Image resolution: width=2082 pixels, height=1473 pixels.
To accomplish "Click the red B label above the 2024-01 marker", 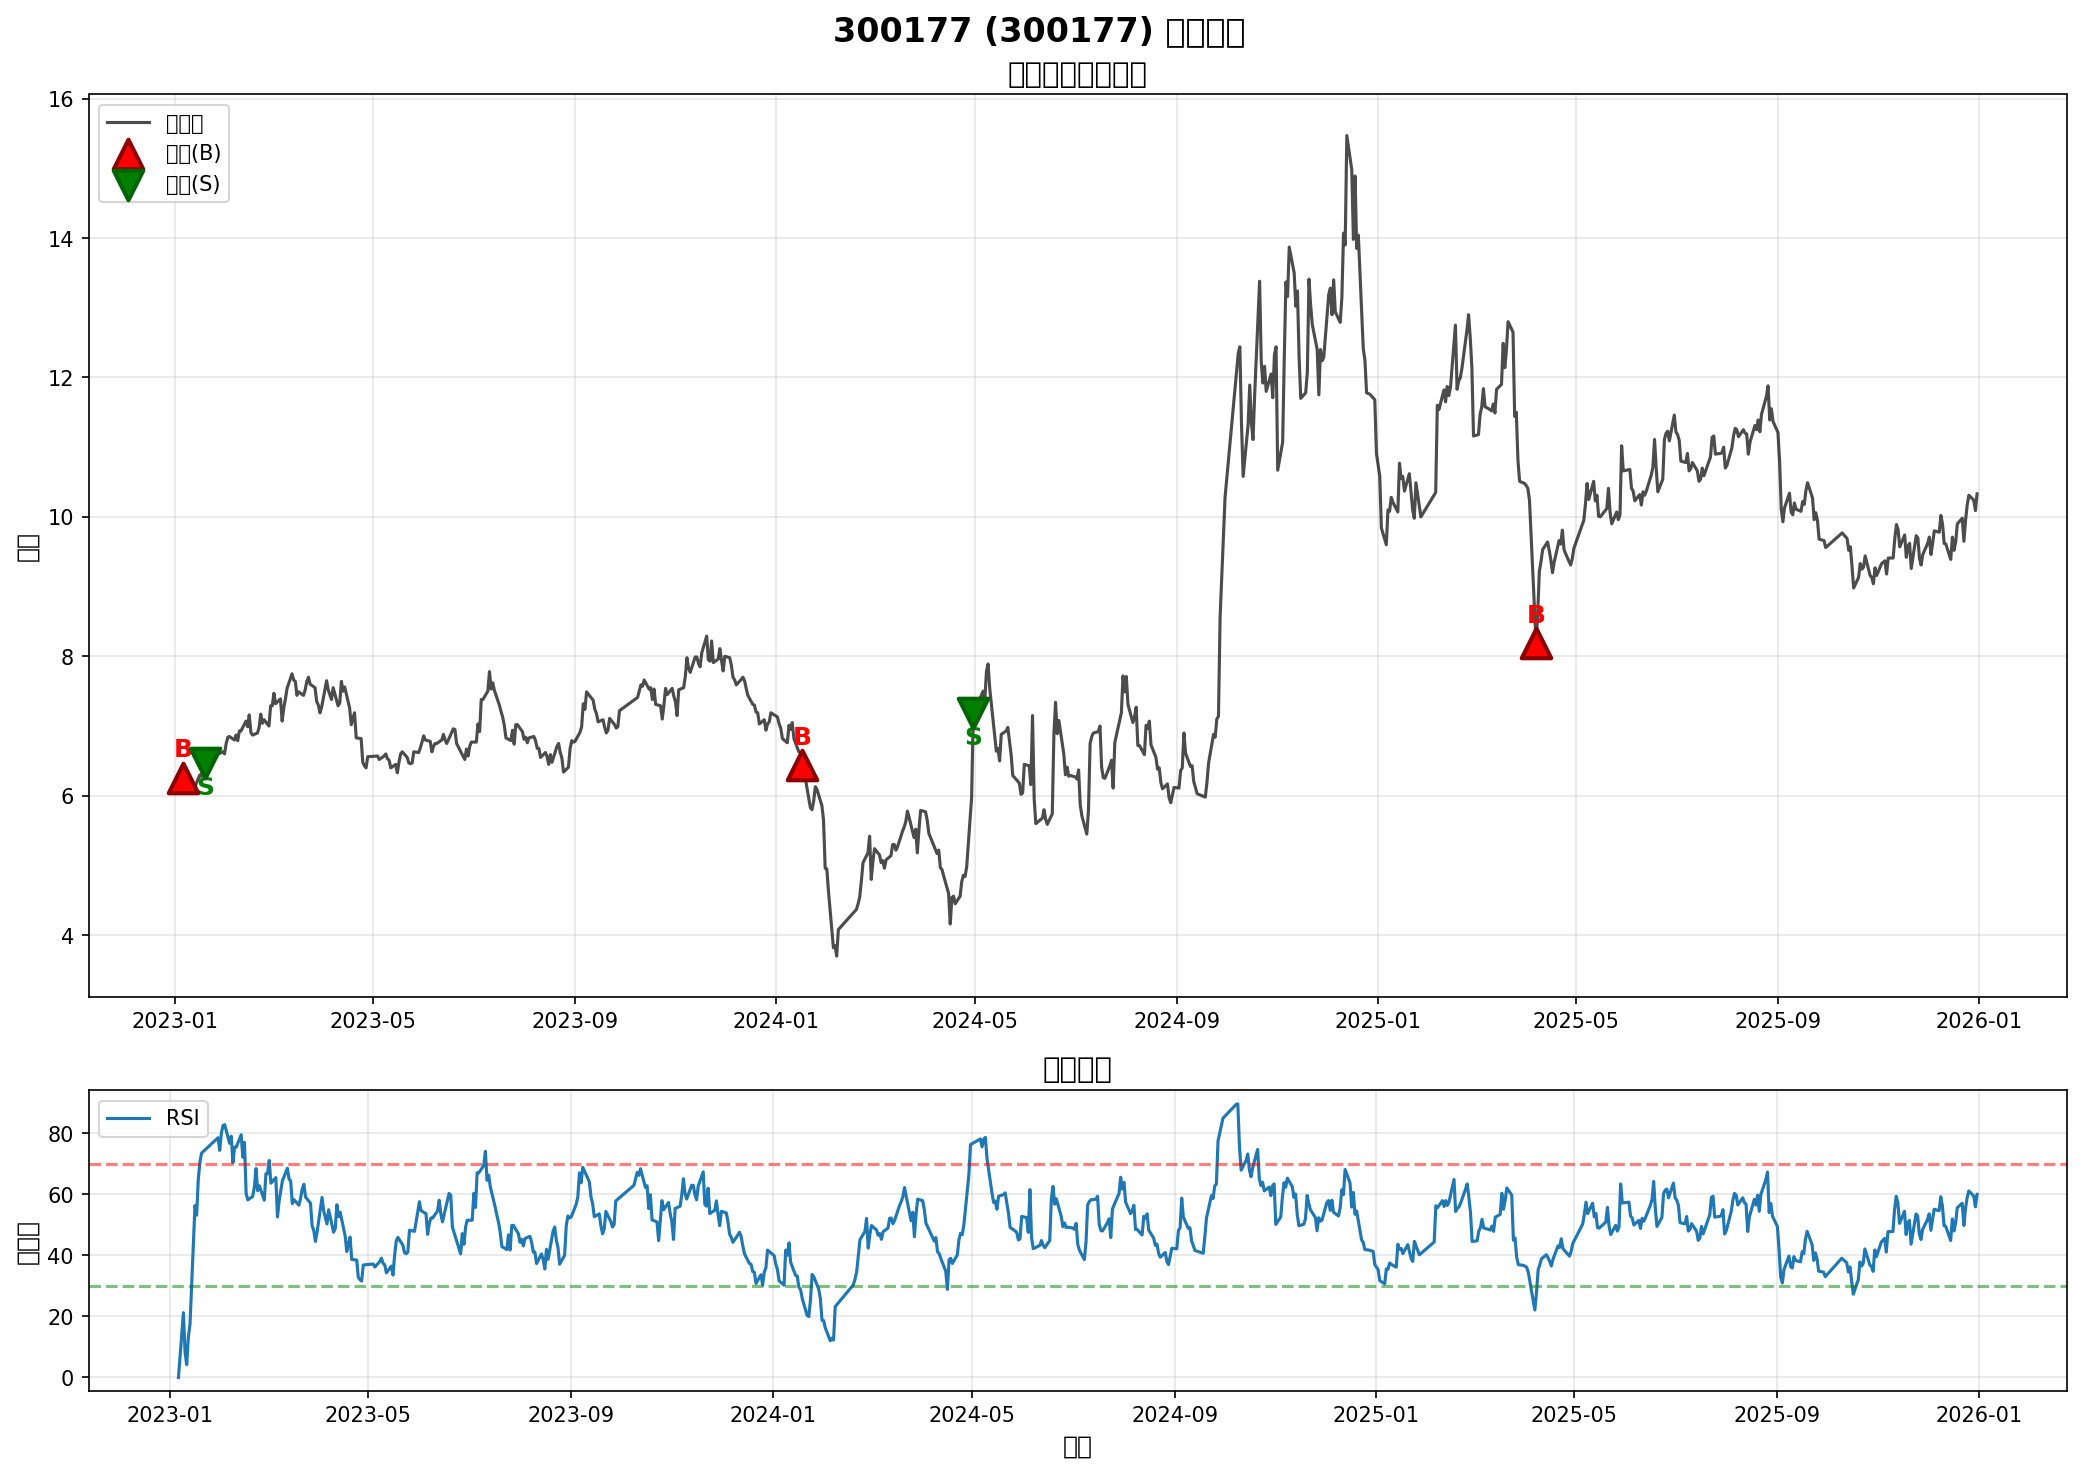I will click(802, 737).
